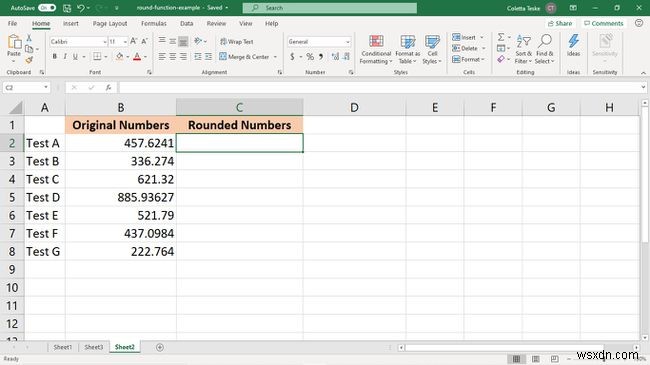Viewport: 650px width, 365px height.
Task: Click the Select All corner triangle
Action: pos(15,108)
